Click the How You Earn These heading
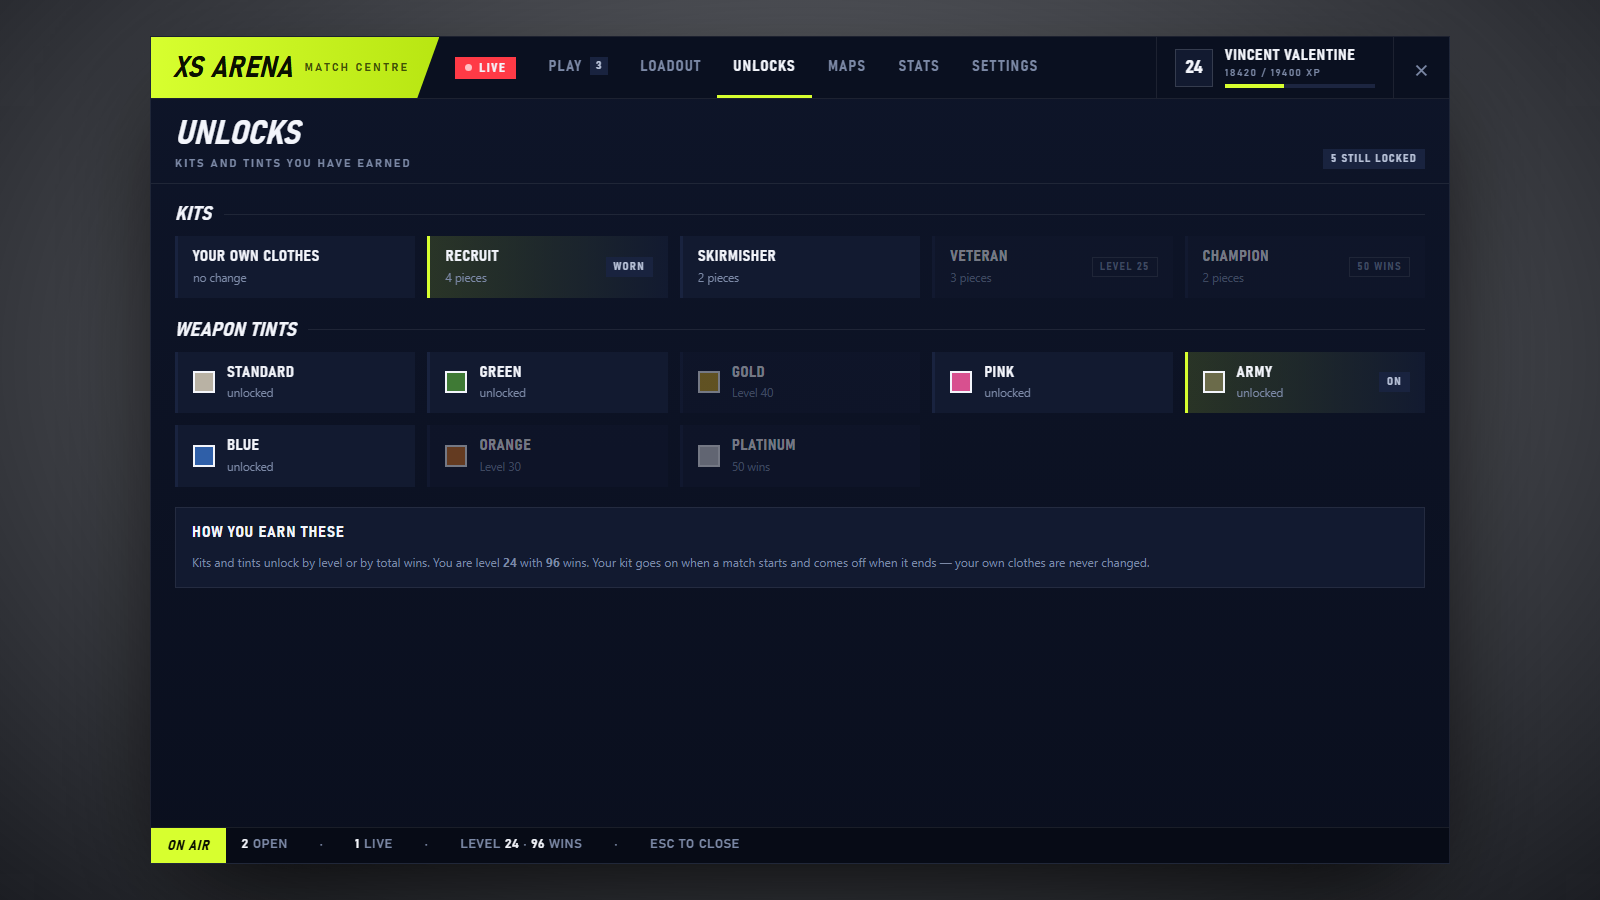 (x=268, y=532)
